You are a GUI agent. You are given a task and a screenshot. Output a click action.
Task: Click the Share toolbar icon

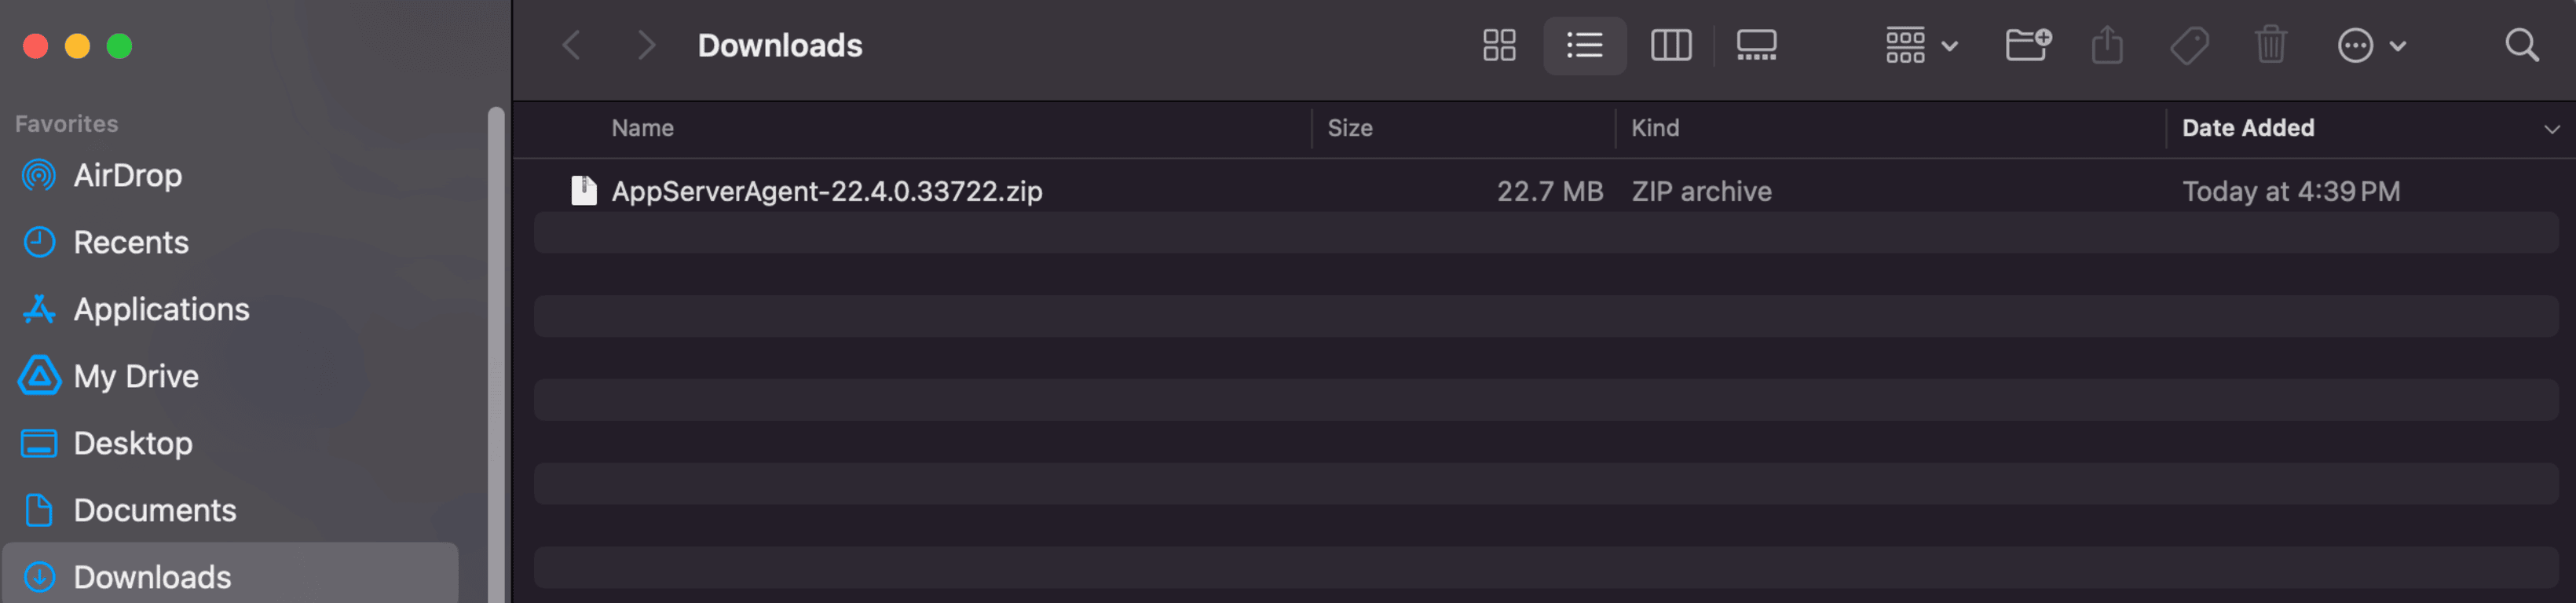[x=2107, y=45]
